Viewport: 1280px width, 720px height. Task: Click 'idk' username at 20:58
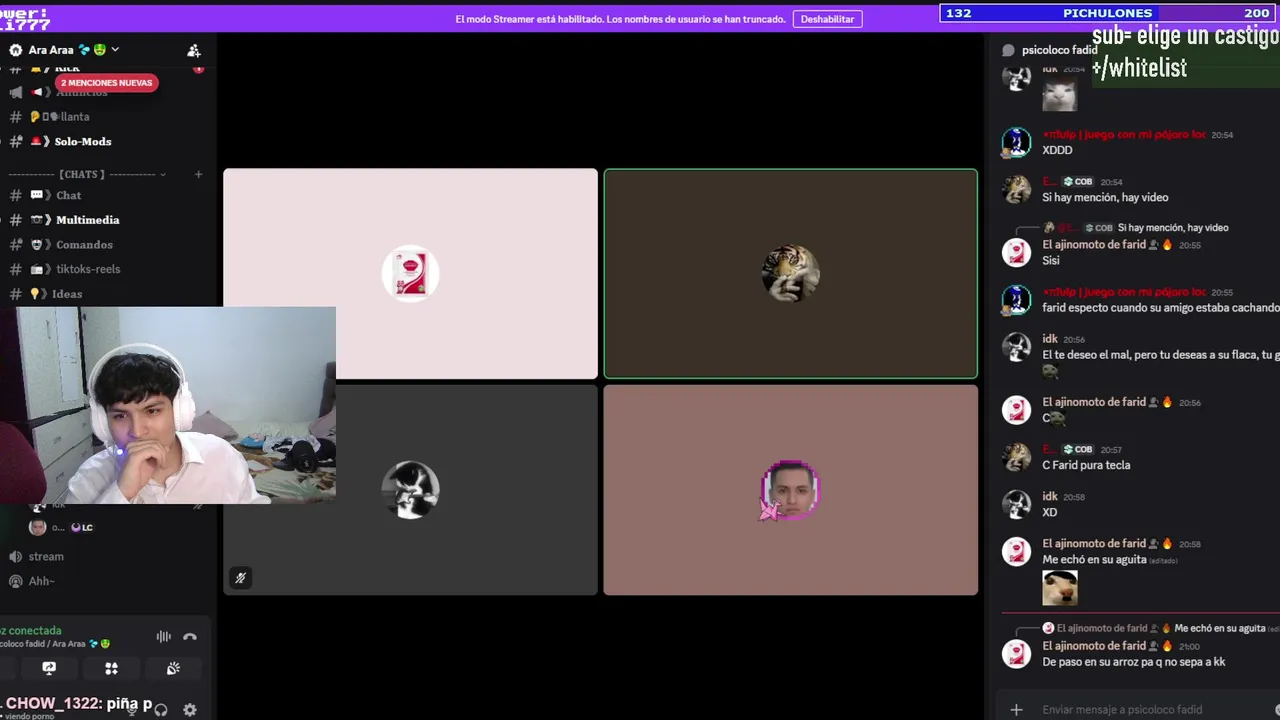coord(1050,496)
